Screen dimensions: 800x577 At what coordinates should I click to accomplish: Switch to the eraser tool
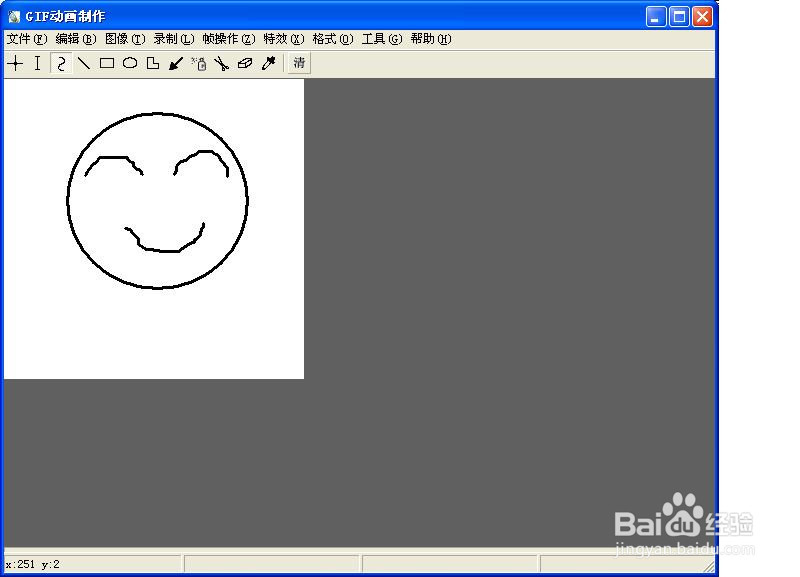tap(245, 63)
